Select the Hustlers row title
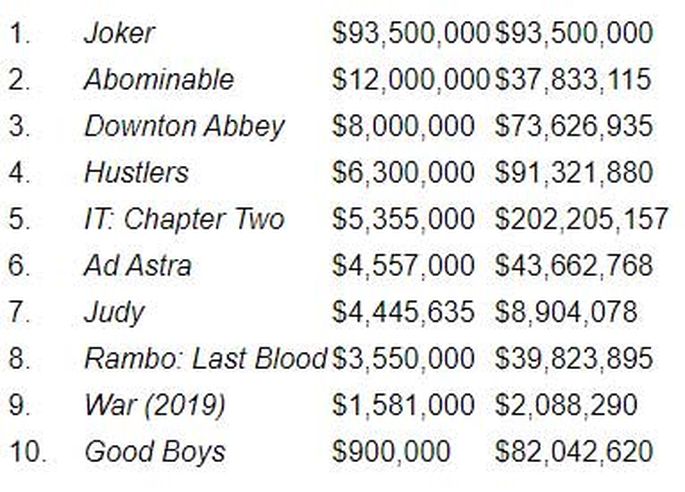Screen dimensions: 685x492 pyautogui.click(x=136, y=173)
